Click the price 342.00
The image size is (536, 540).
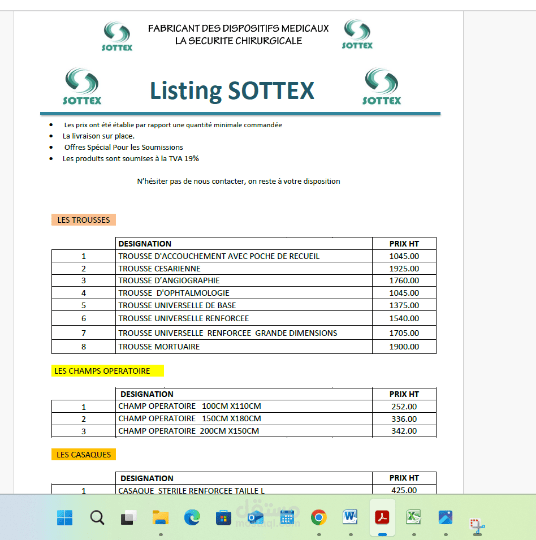pos(404,431)
